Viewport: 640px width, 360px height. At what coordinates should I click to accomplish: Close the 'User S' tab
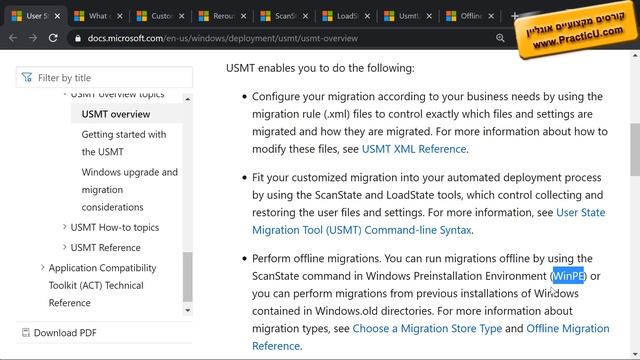58,16
